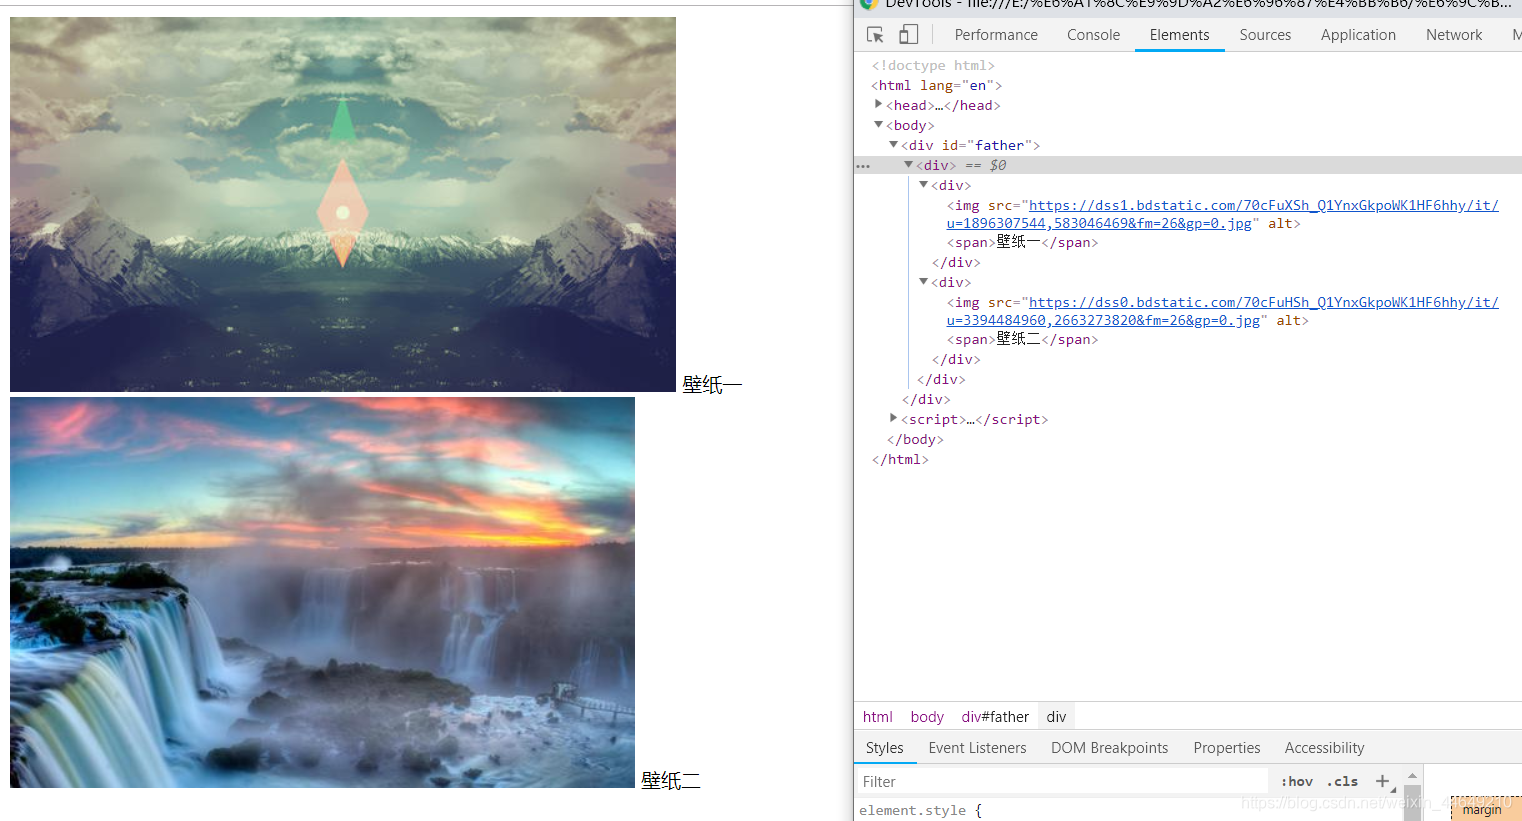Open the DOM Breakpoints pane tab
The width and height of the screenshot is (1522, 821).
coord(1109,748)
